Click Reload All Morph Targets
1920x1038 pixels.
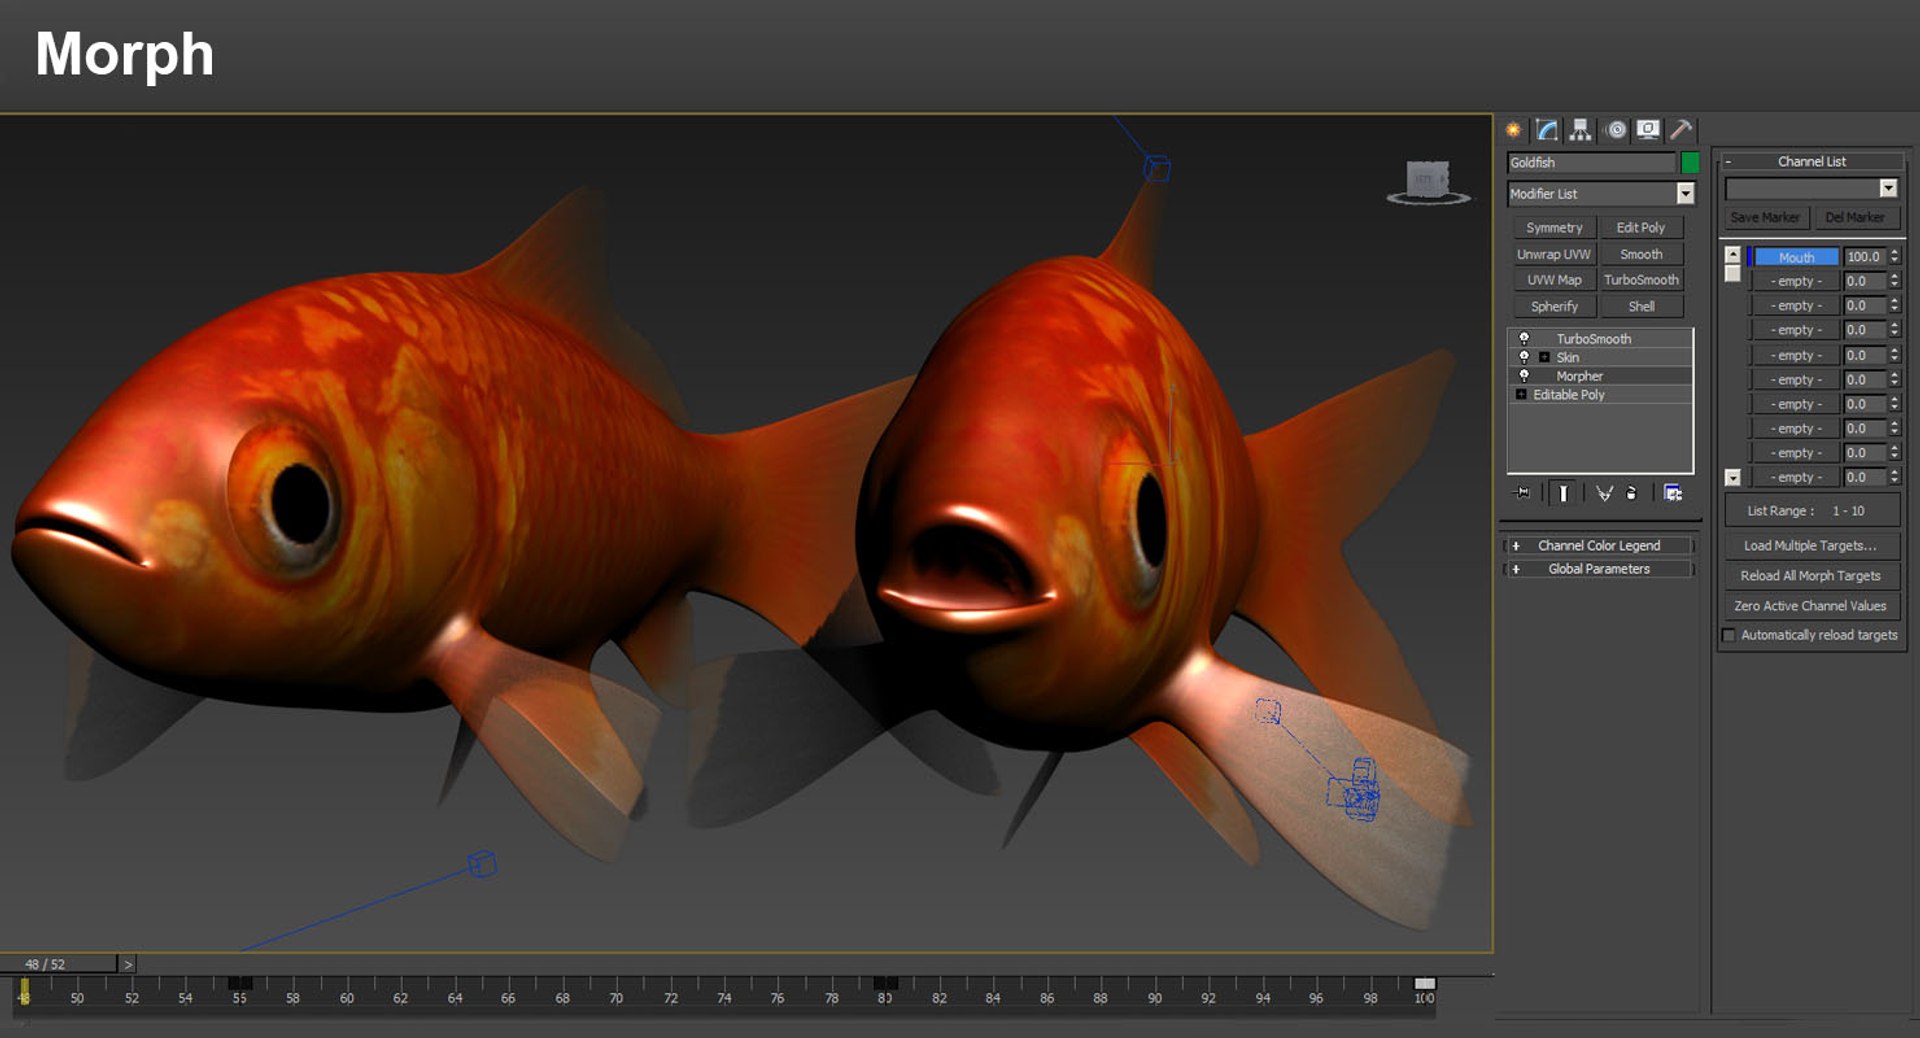[x=1811, y=576]
